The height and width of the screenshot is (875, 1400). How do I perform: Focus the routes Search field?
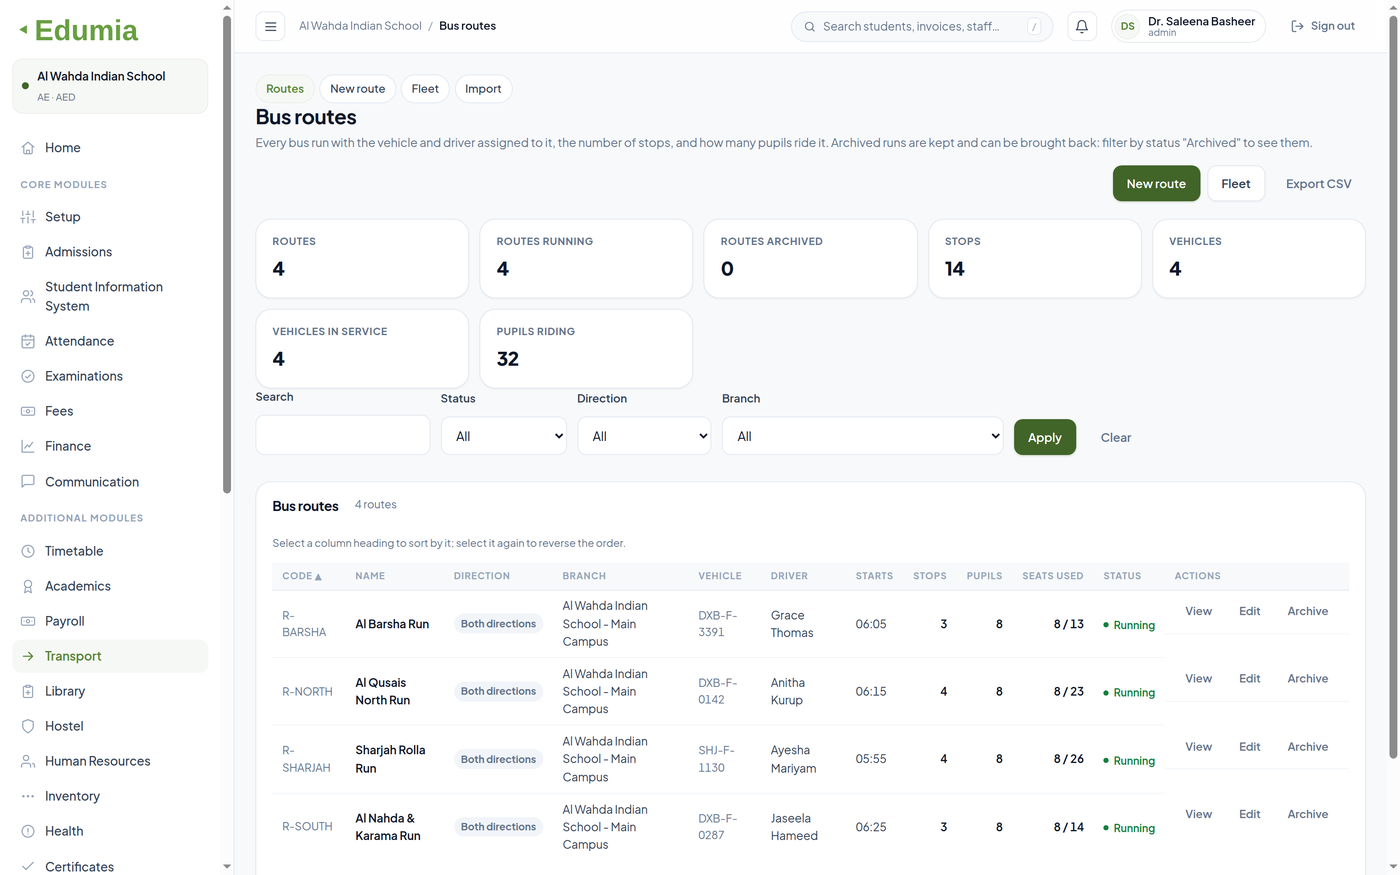(x=343, y=435)
